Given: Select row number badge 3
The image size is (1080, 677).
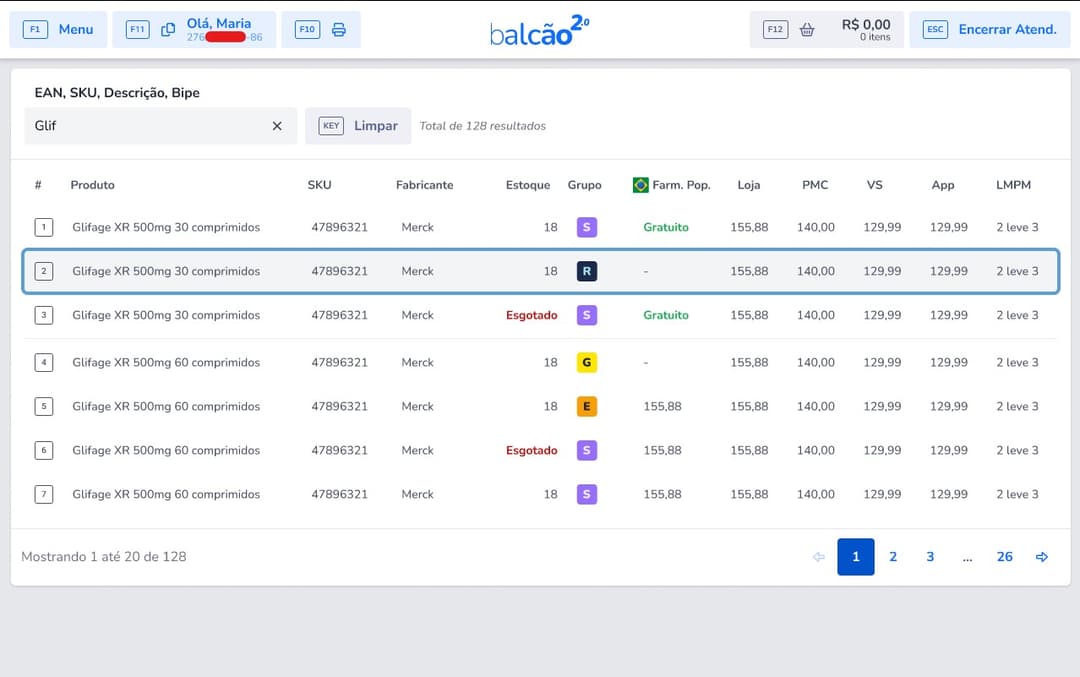Looking at the screenshot, I should [44, 315].
